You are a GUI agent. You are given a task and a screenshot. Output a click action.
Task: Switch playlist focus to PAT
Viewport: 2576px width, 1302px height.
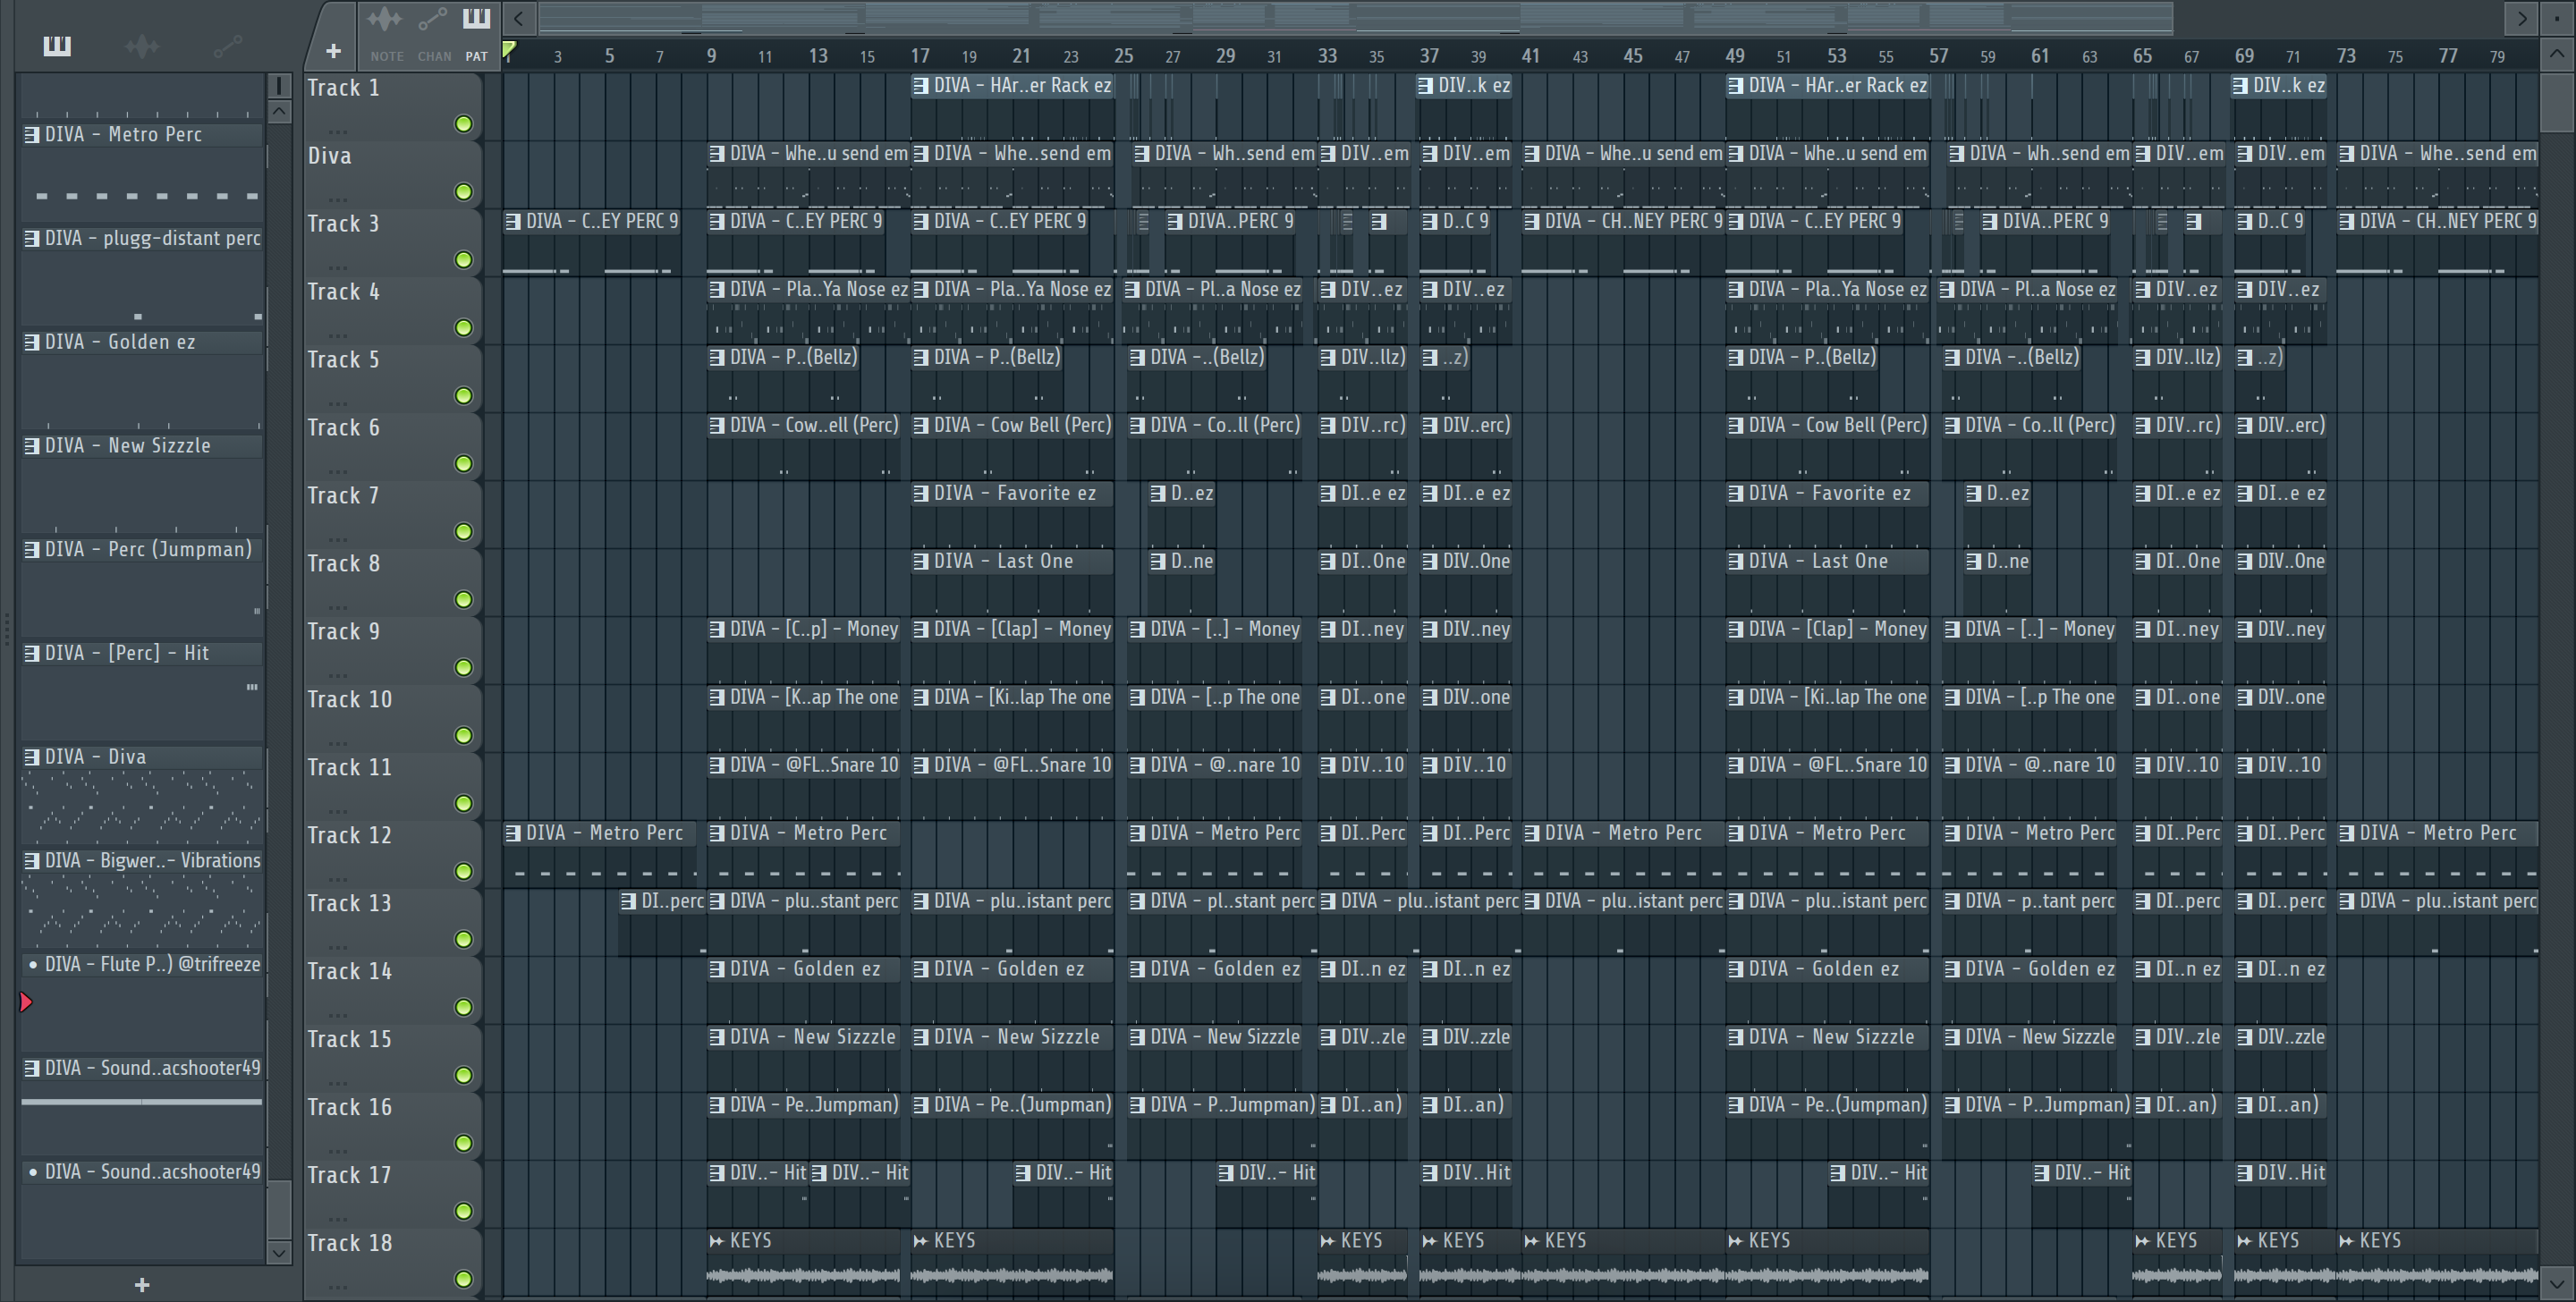476,33
